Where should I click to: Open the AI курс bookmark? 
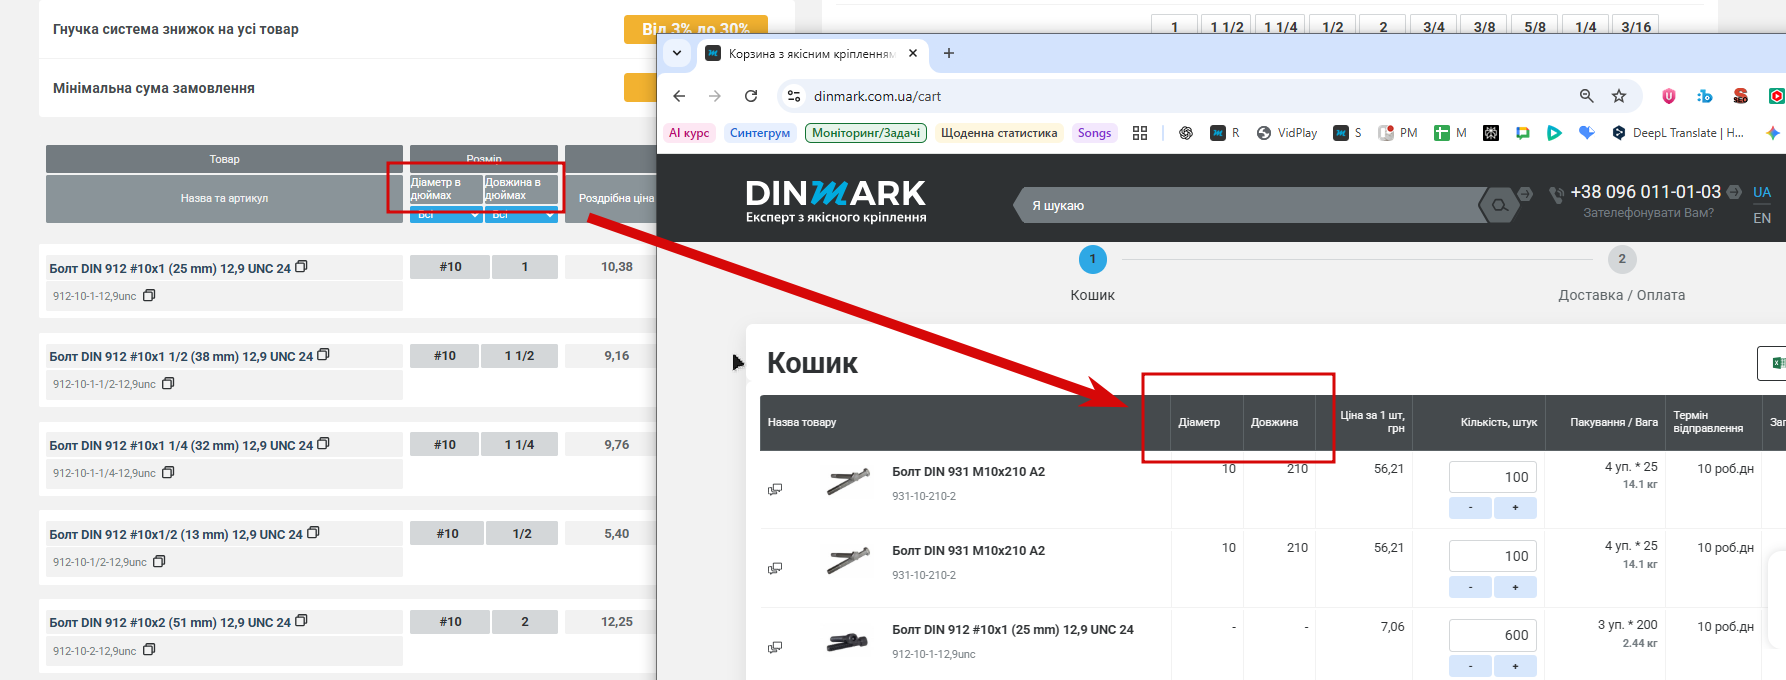click(689, 133)
